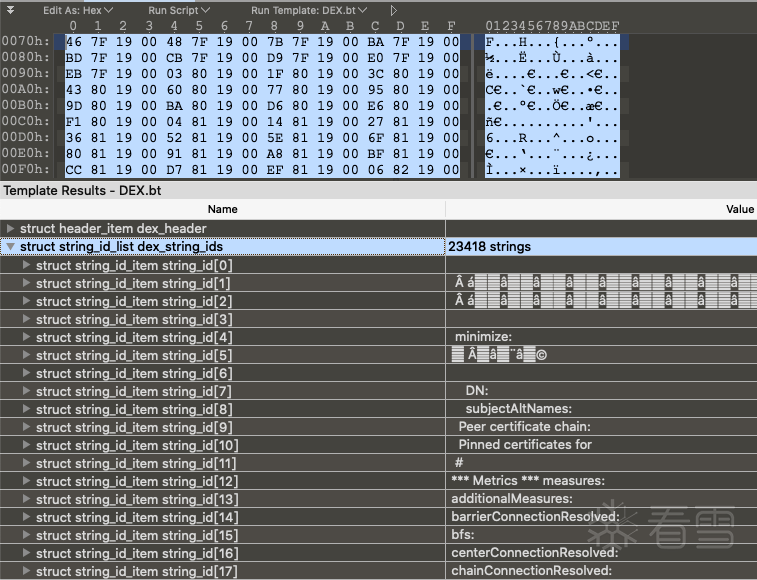
Task: Expand string_id[10] tree node
Action: [x=27, y=445]
